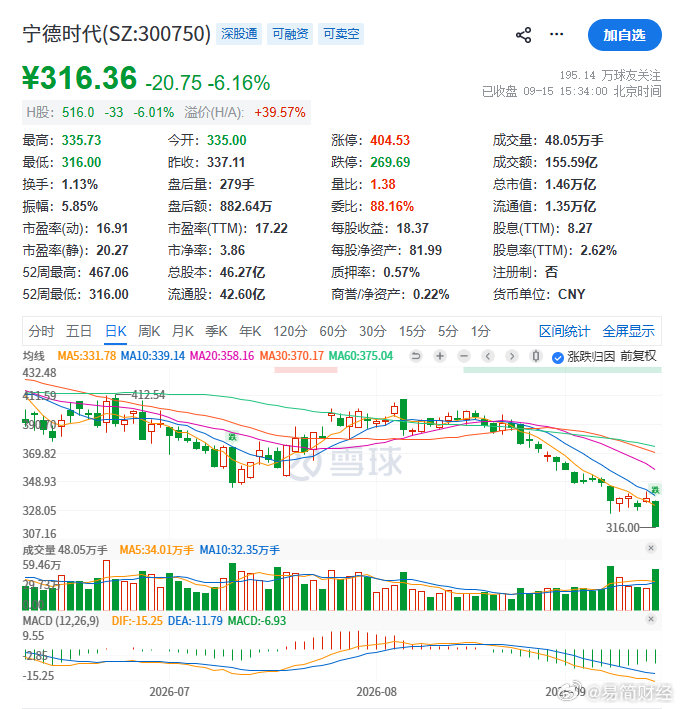
Task: Click the 涨停 value 404.53
Action: tap(390, 140)
